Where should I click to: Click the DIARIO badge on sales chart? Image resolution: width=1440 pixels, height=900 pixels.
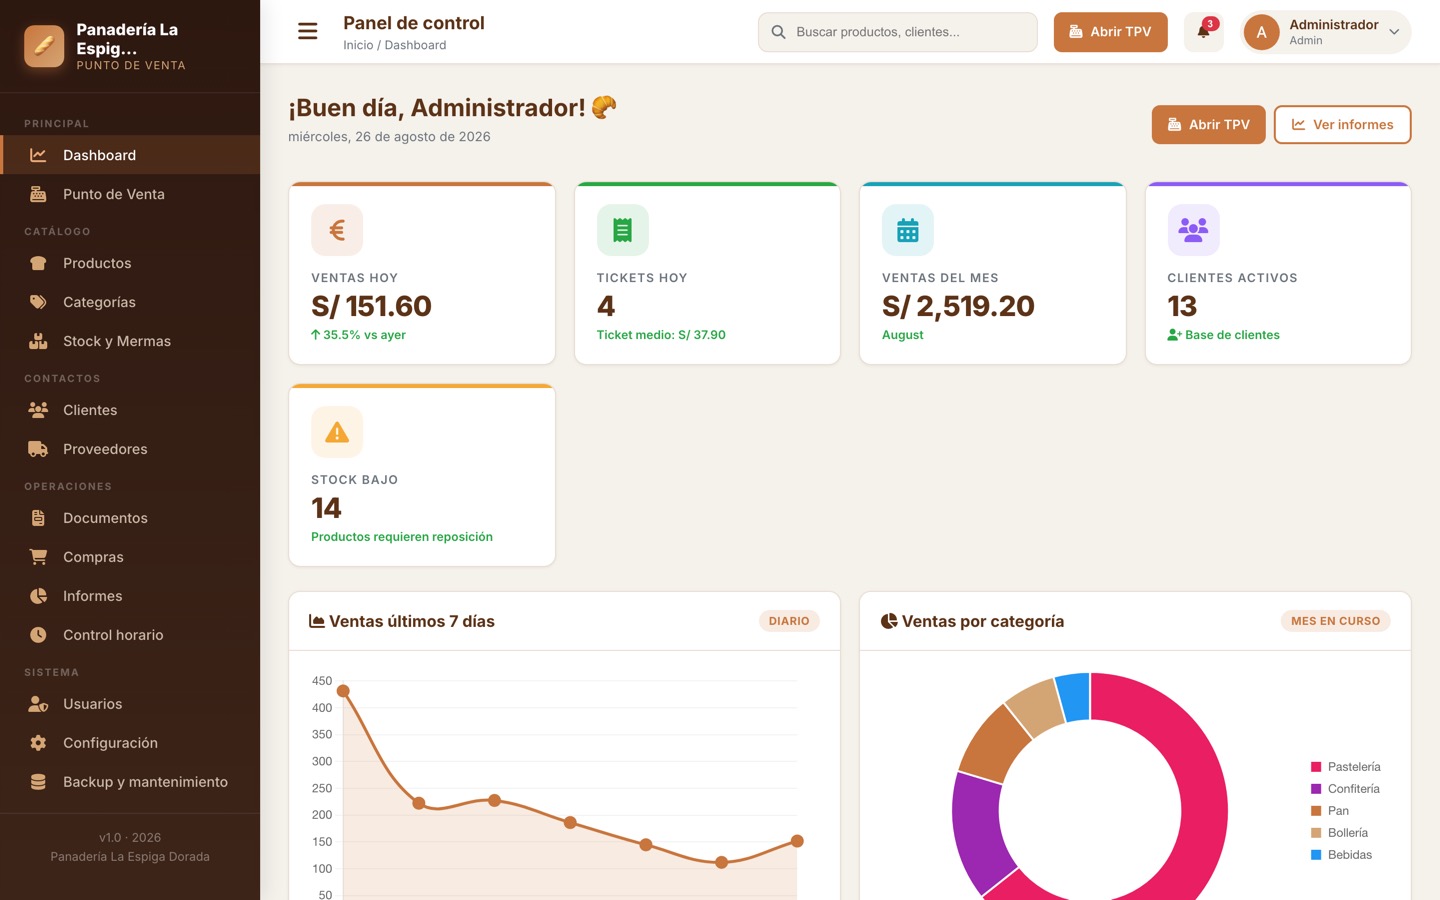pyautogui.click(x=789, y=621)
